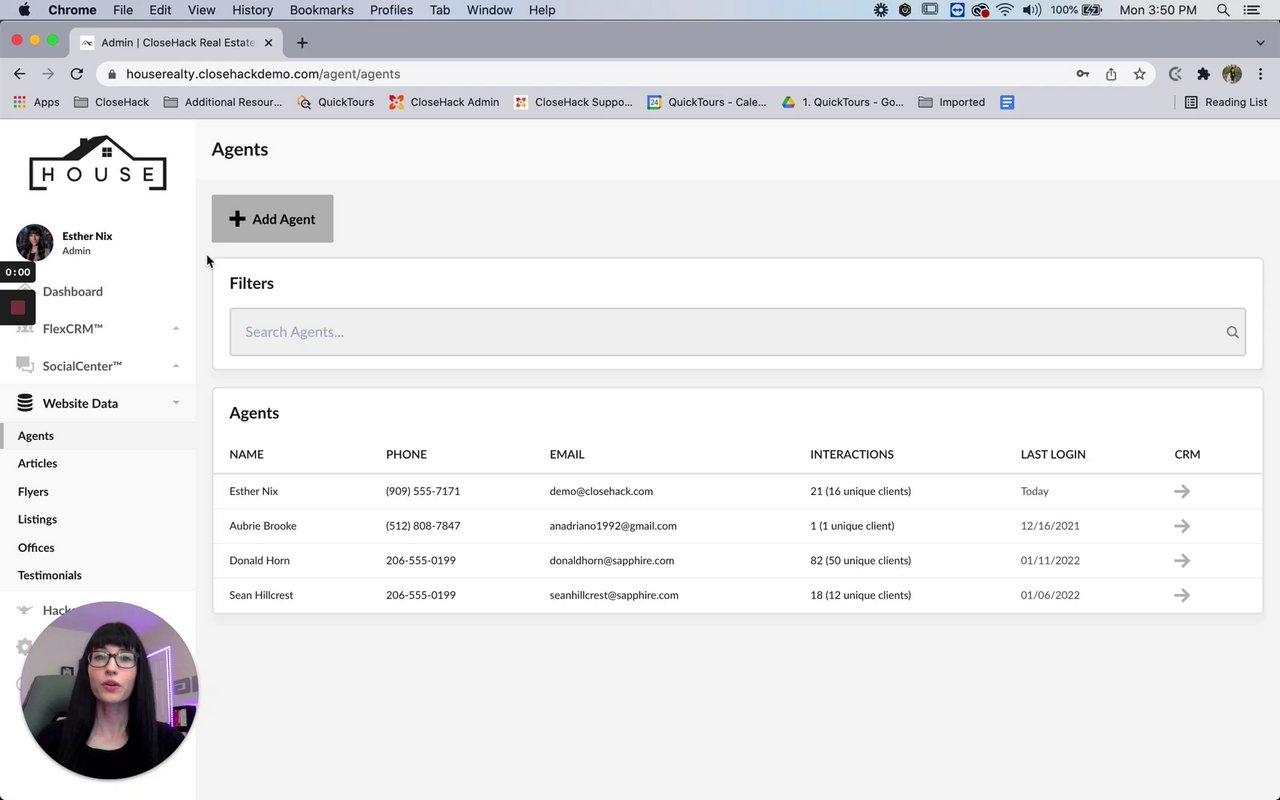Go to the Dashboard
Screen dimensions: 1280x800
tap(73, 292)
